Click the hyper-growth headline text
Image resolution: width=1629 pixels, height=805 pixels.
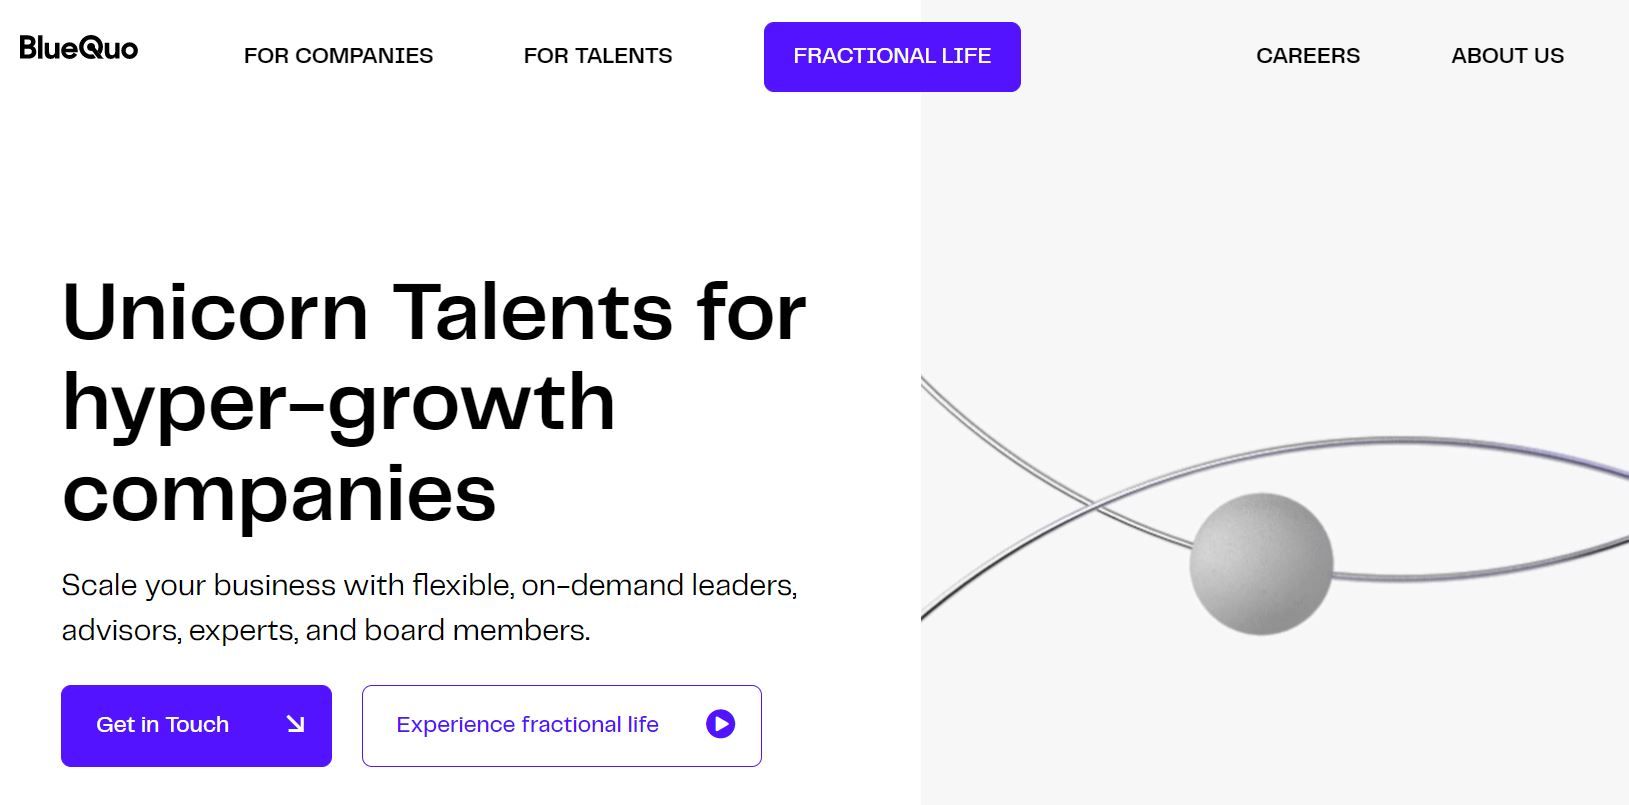(x=338, y=404)
